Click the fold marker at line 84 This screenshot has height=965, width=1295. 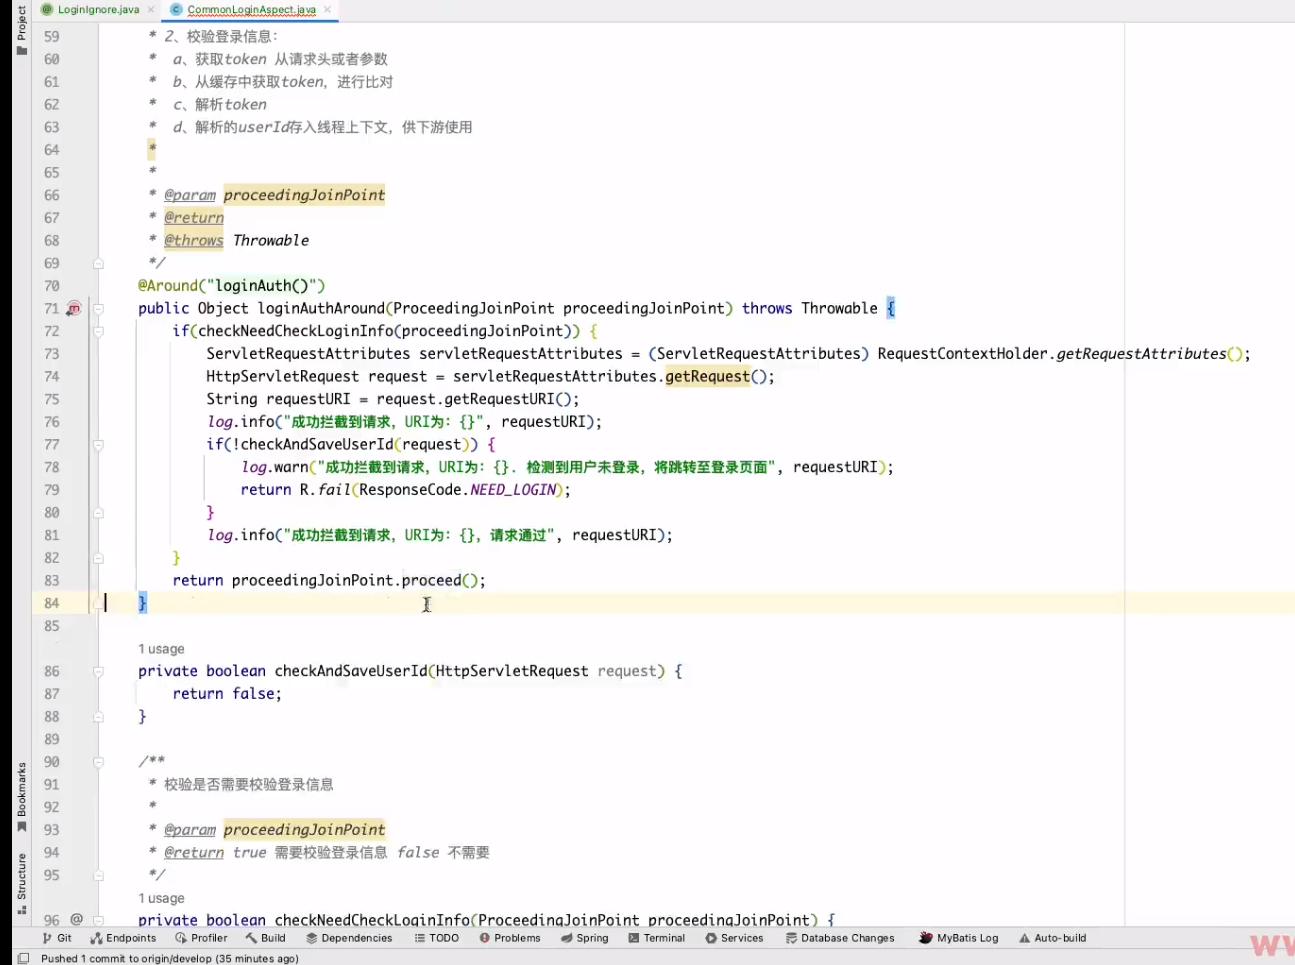pyautogui.click(x=99, y=604)
